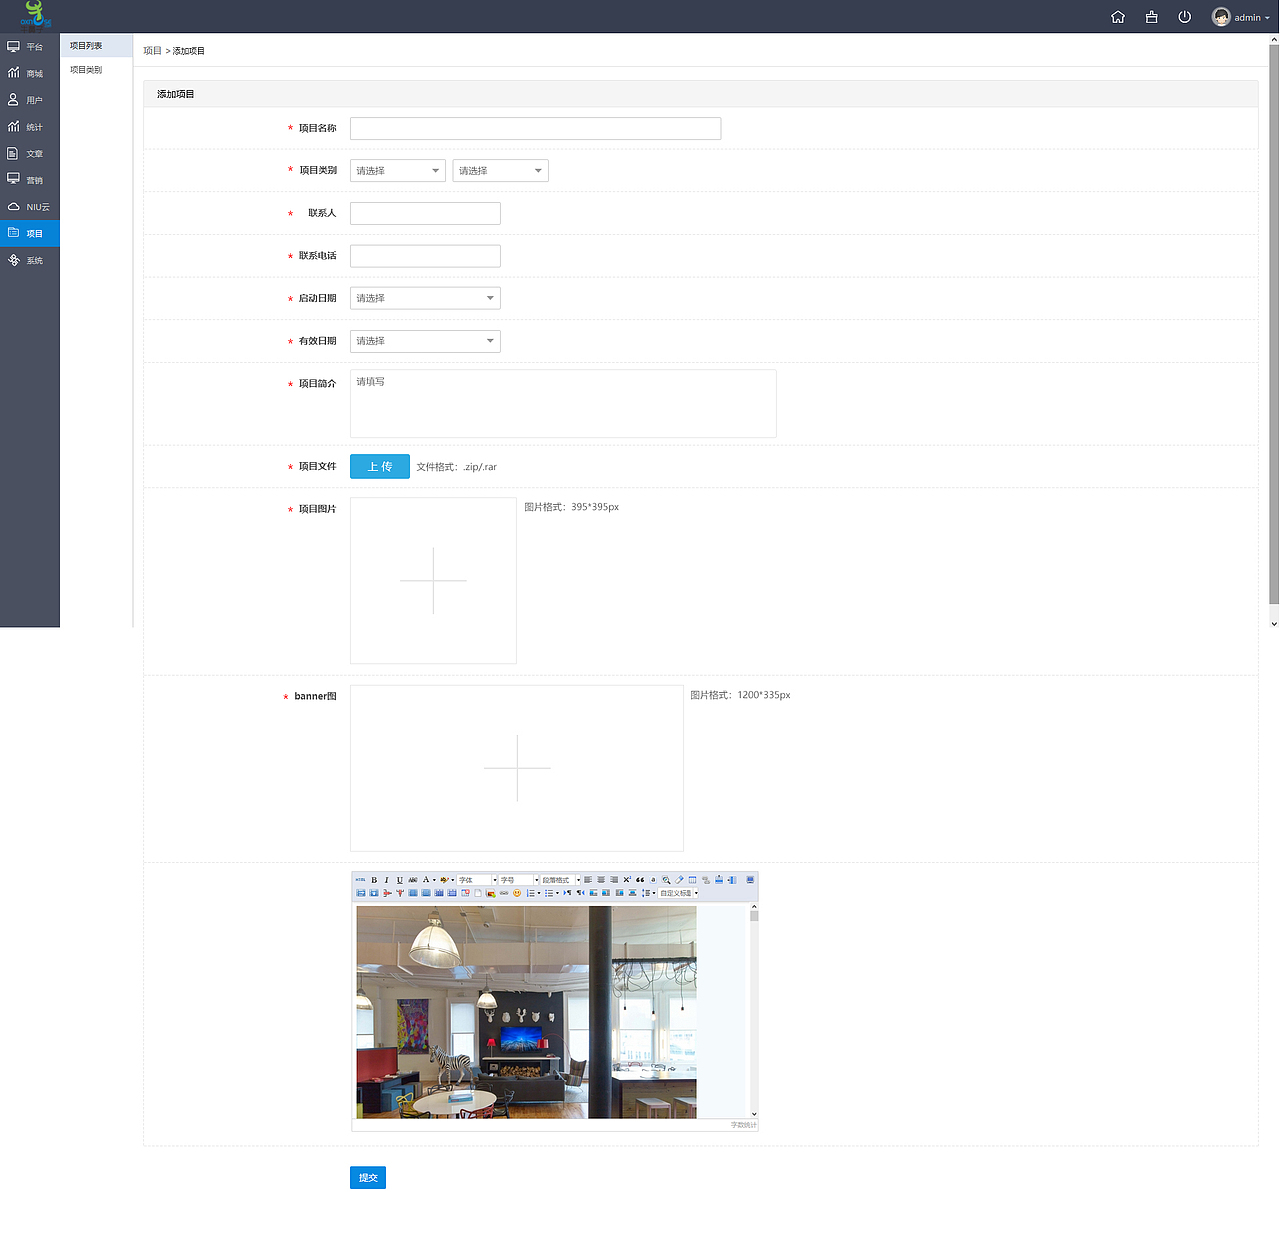Click the office photo in the editor
1280x1235 pixels.
pos(526,1012)
